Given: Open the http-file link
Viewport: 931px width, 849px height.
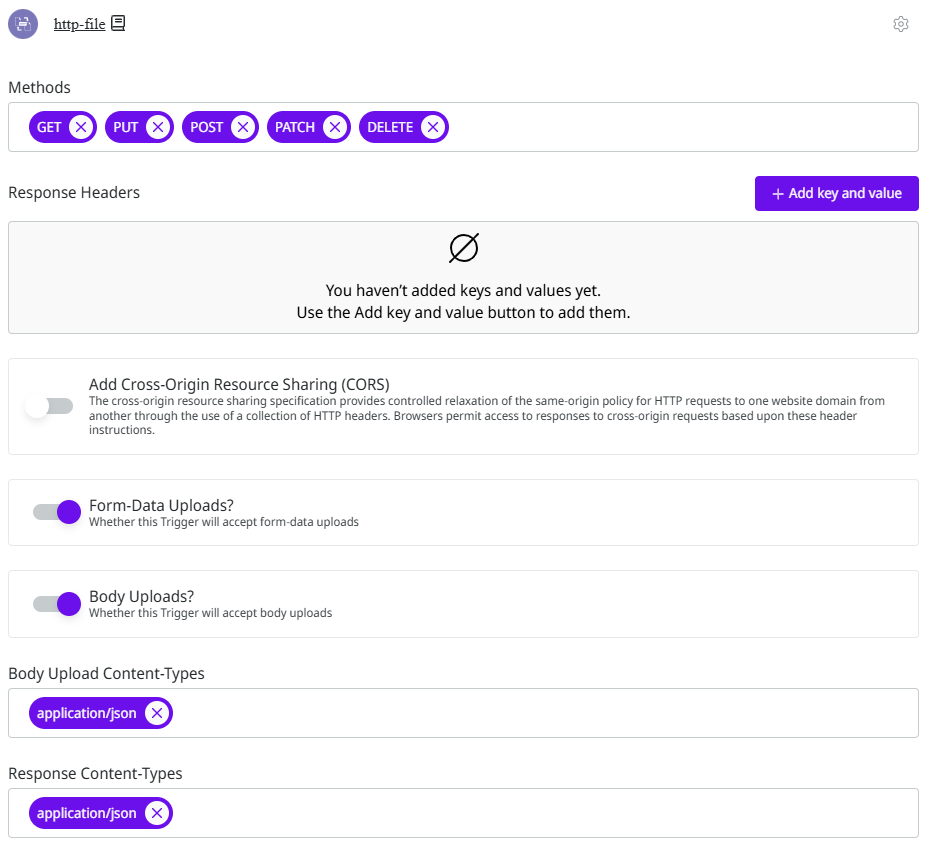Looking at the screenshot, I should coord(79,24).
